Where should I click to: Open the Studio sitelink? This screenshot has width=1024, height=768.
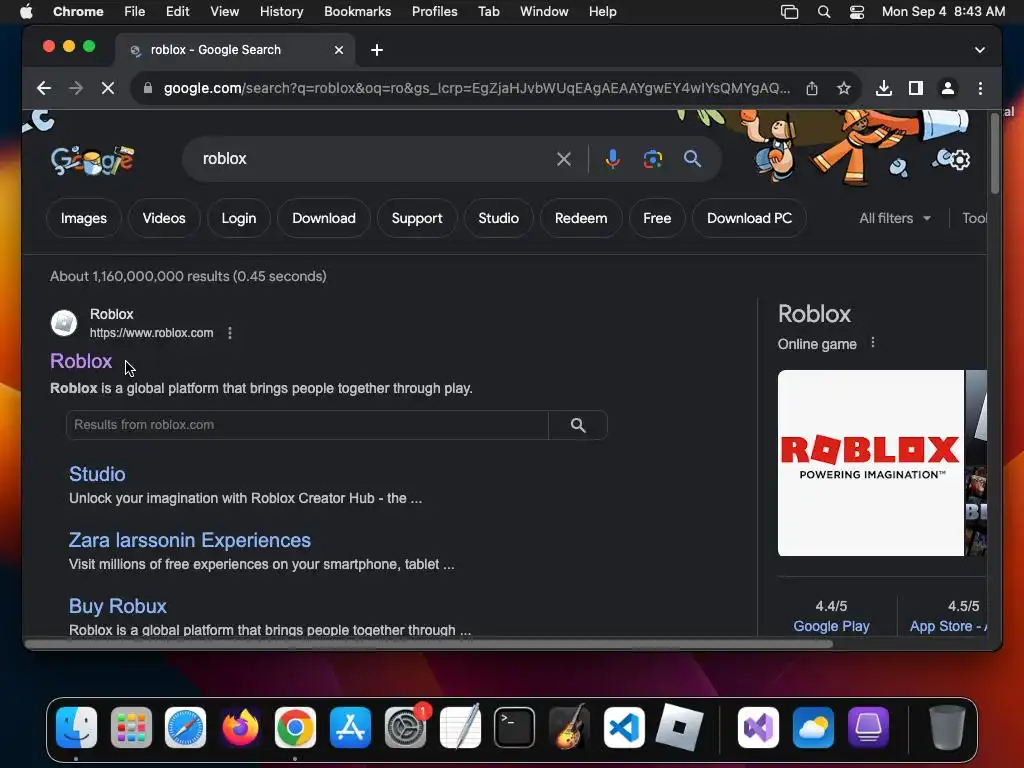coord(97,474)
